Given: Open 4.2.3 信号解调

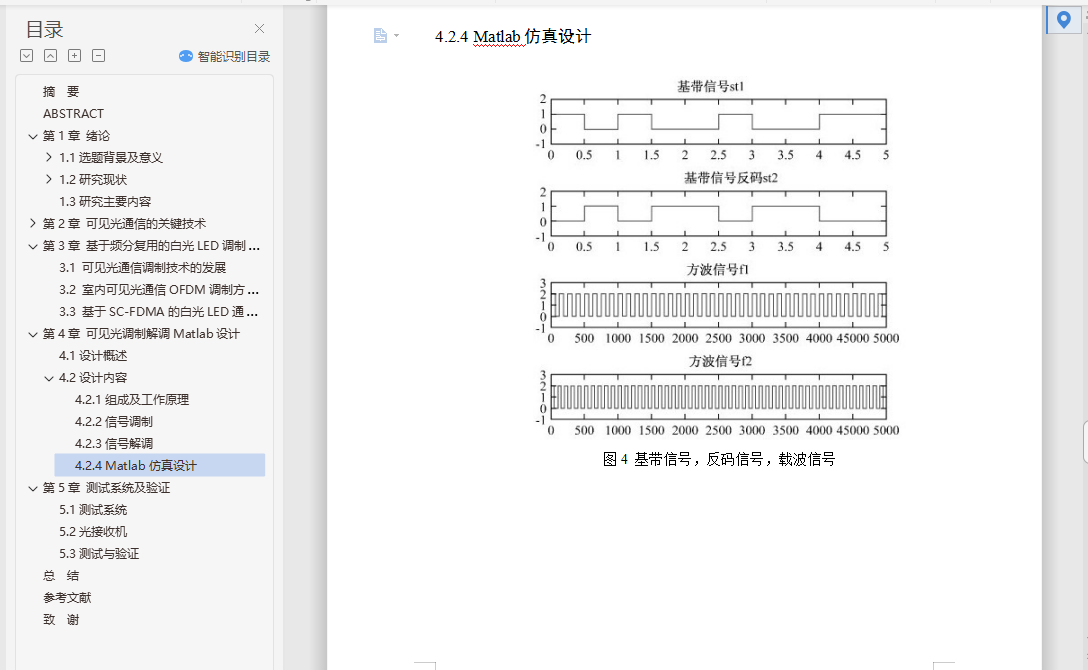Looking at the screenshot, I should coord(114,444).
